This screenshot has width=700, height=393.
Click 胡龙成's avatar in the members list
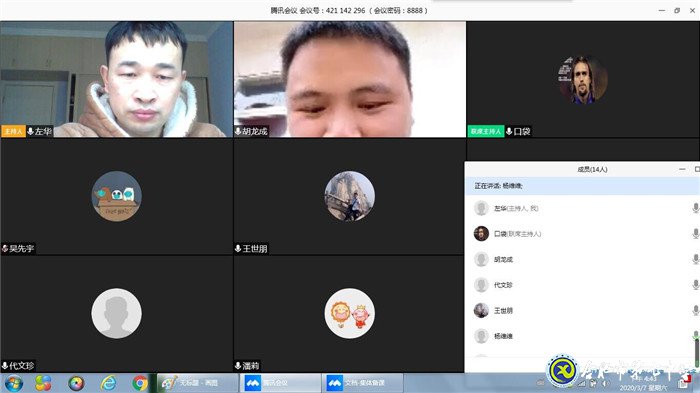481,259
